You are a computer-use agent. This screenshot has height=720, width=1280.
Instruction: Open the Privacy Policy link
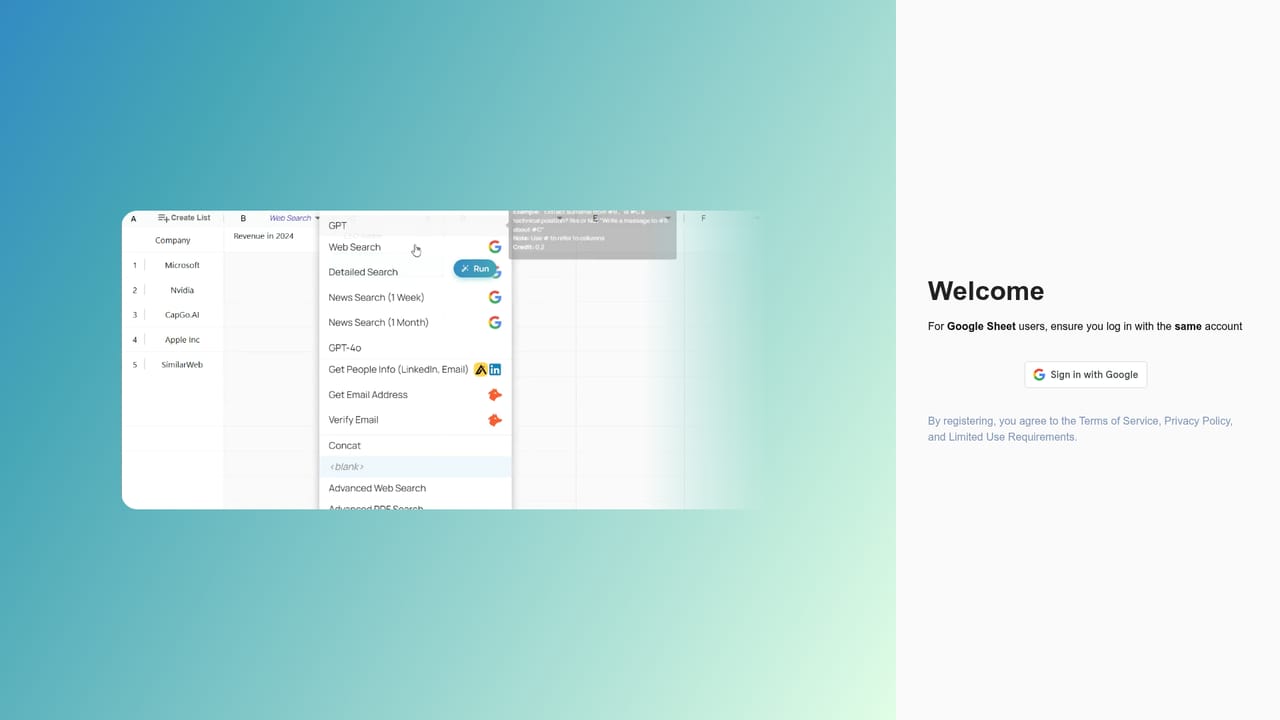1197,421
